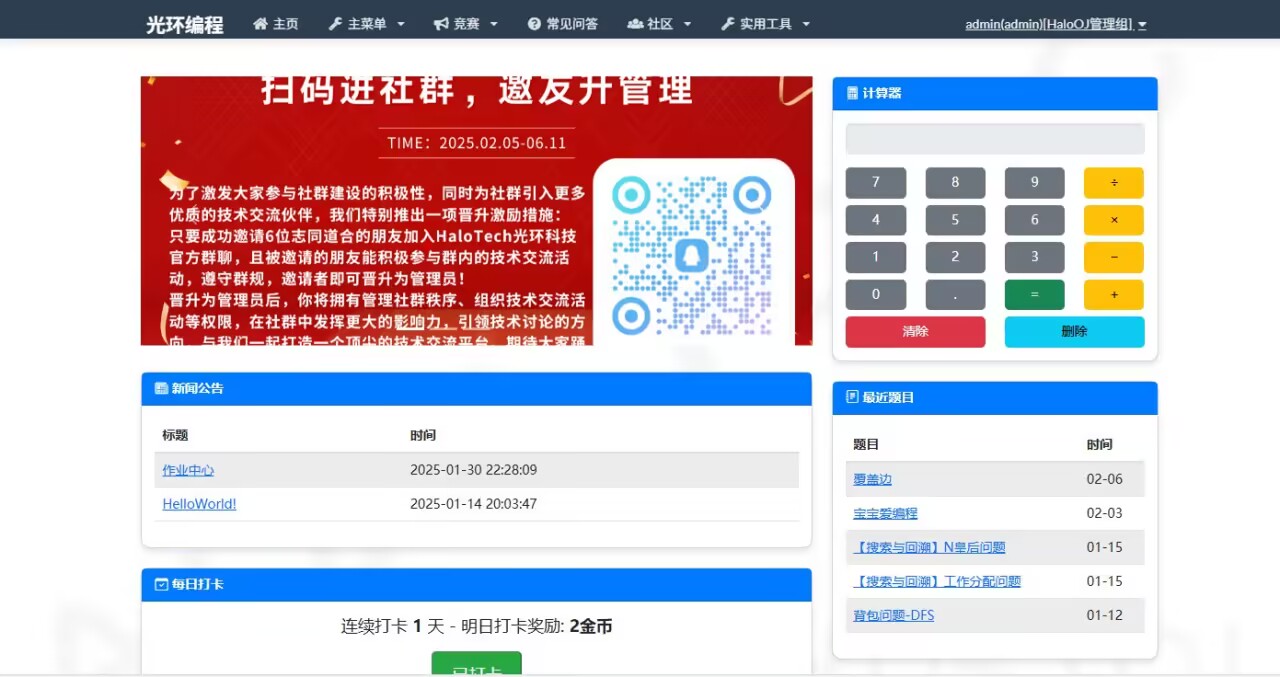The width and height of the screenshot is (1280, 677).
Task: Click calculator digit 4 button
Action: coord(876,220)
